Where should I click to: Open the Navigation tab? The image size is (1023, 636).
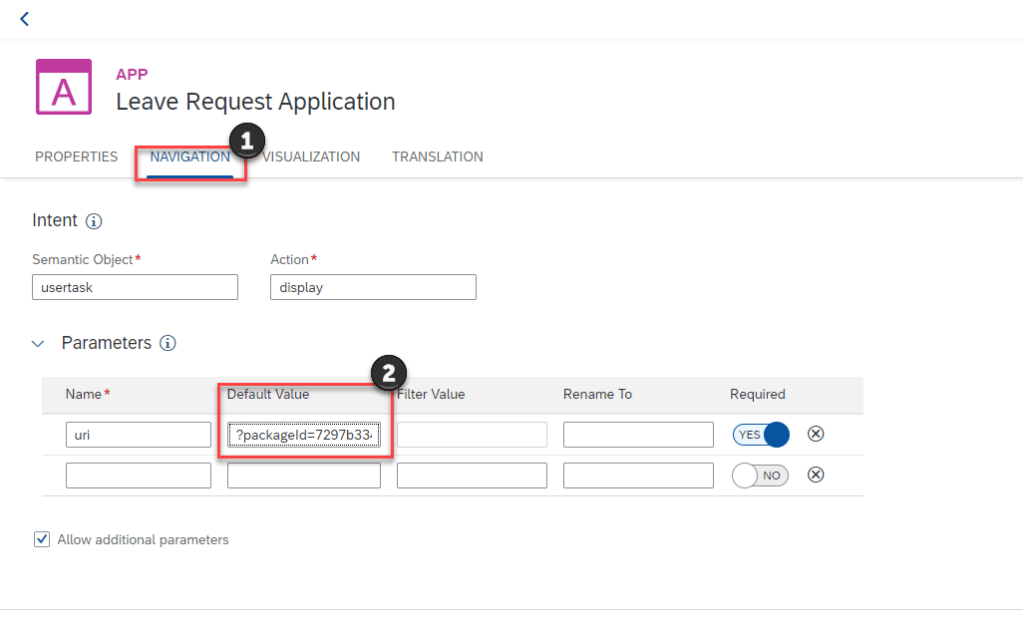point(190,157)
